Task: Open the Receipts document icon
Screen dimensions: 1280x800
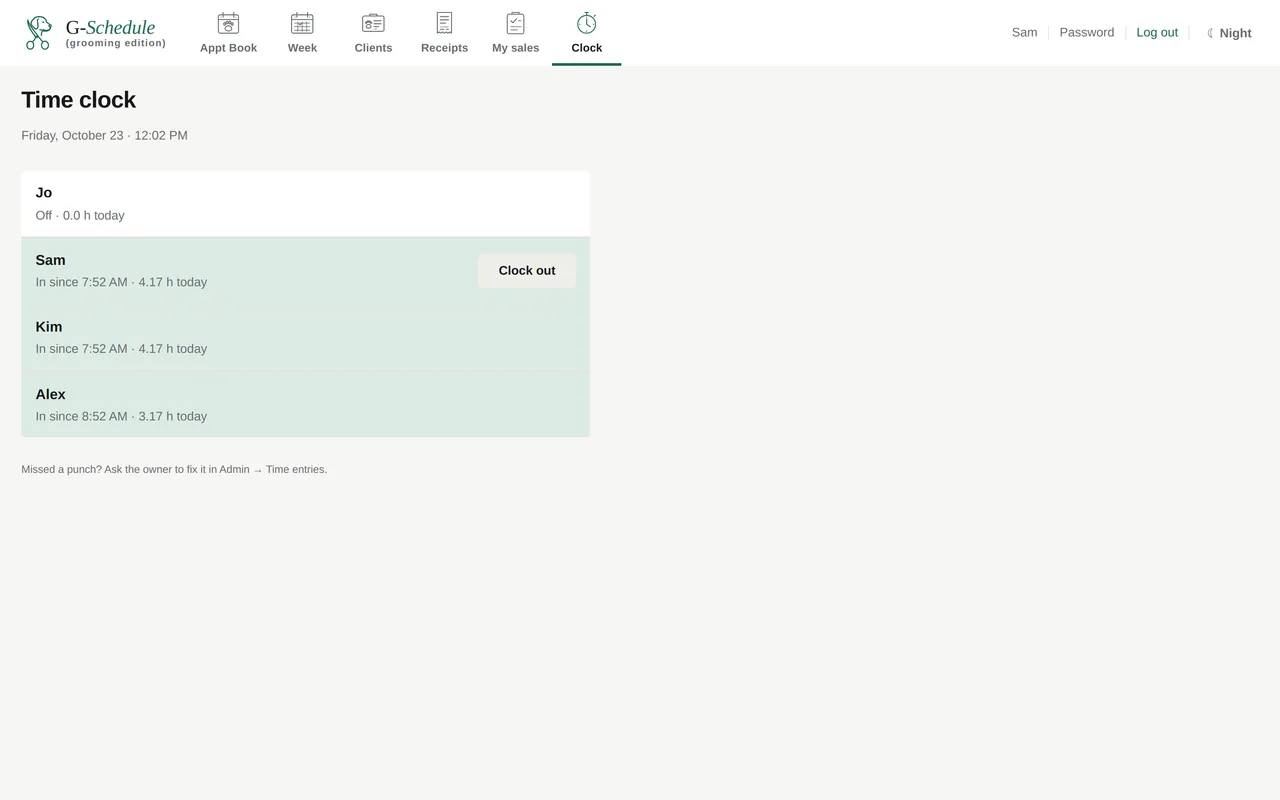Action: pos(444,23)
